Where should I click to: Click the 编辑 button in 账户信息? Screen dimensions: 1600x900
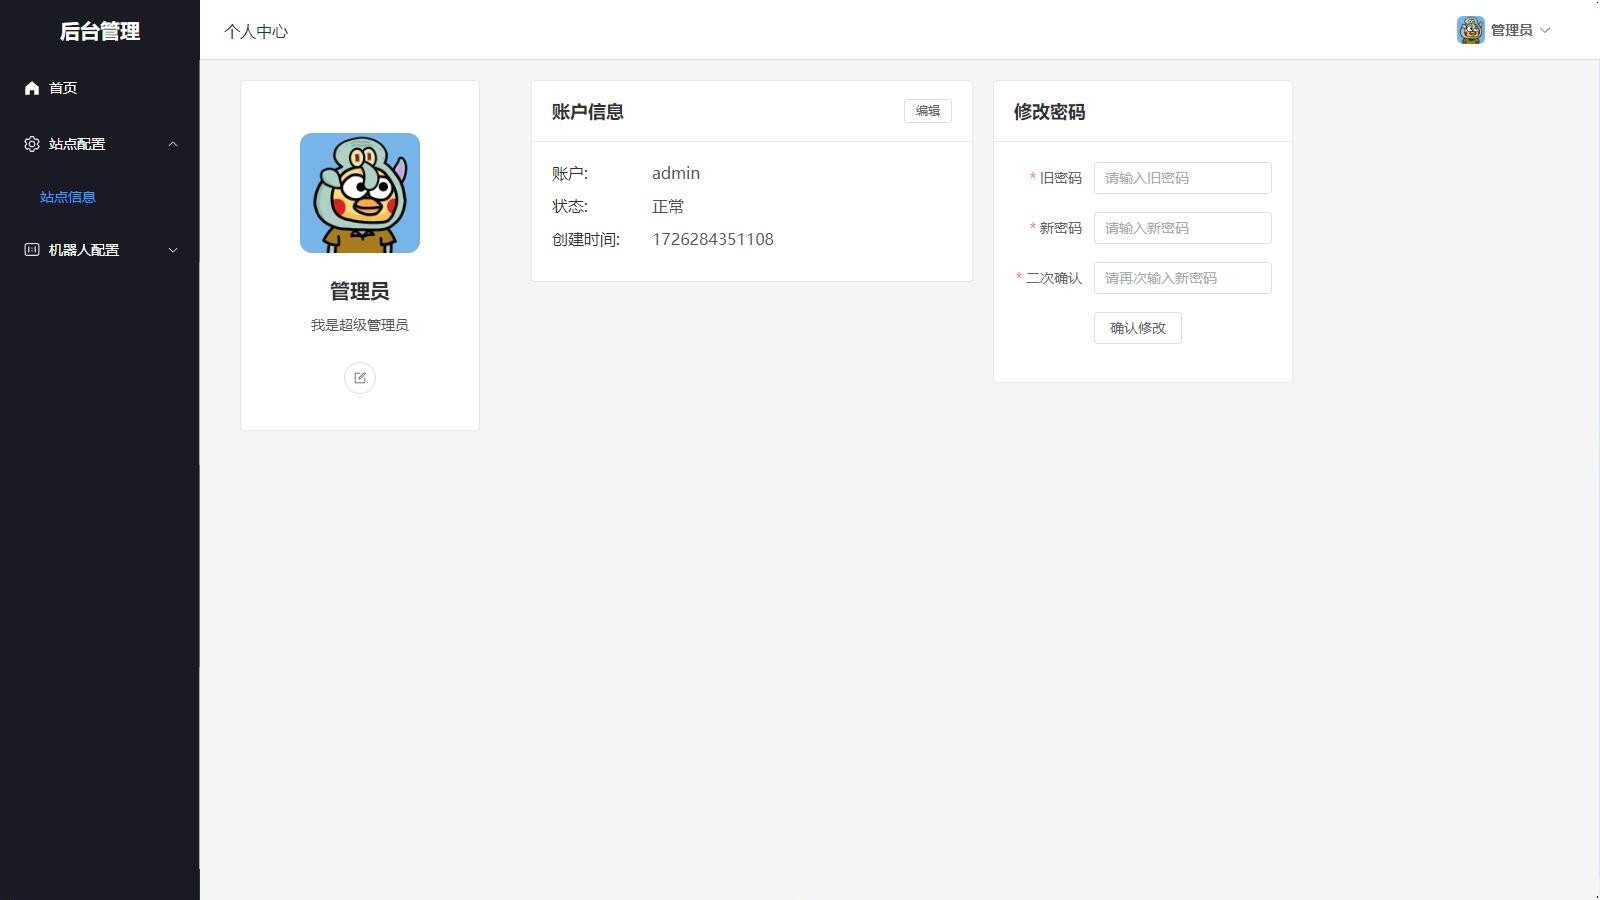click(928, 111)
